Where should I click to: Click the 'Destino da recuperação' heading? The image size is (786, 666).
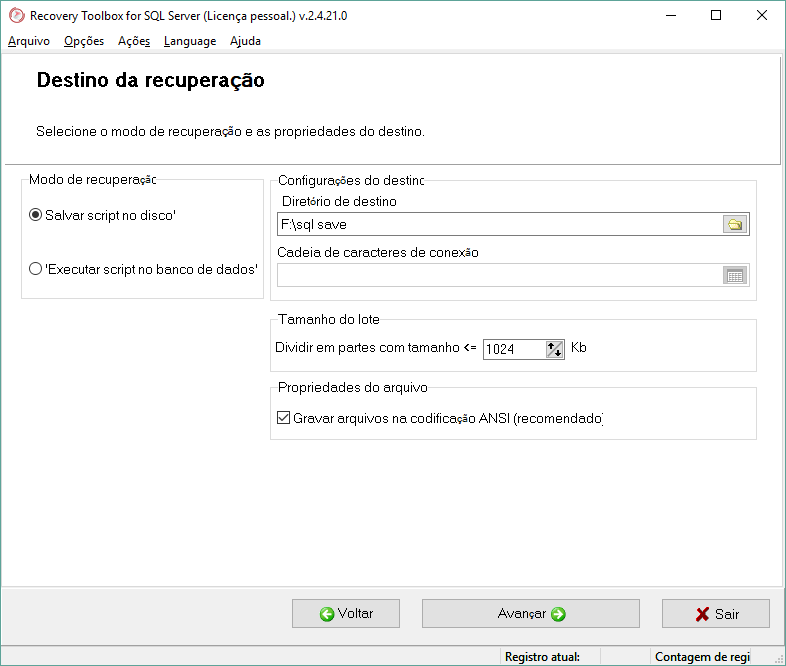click(x=150, y=80)
